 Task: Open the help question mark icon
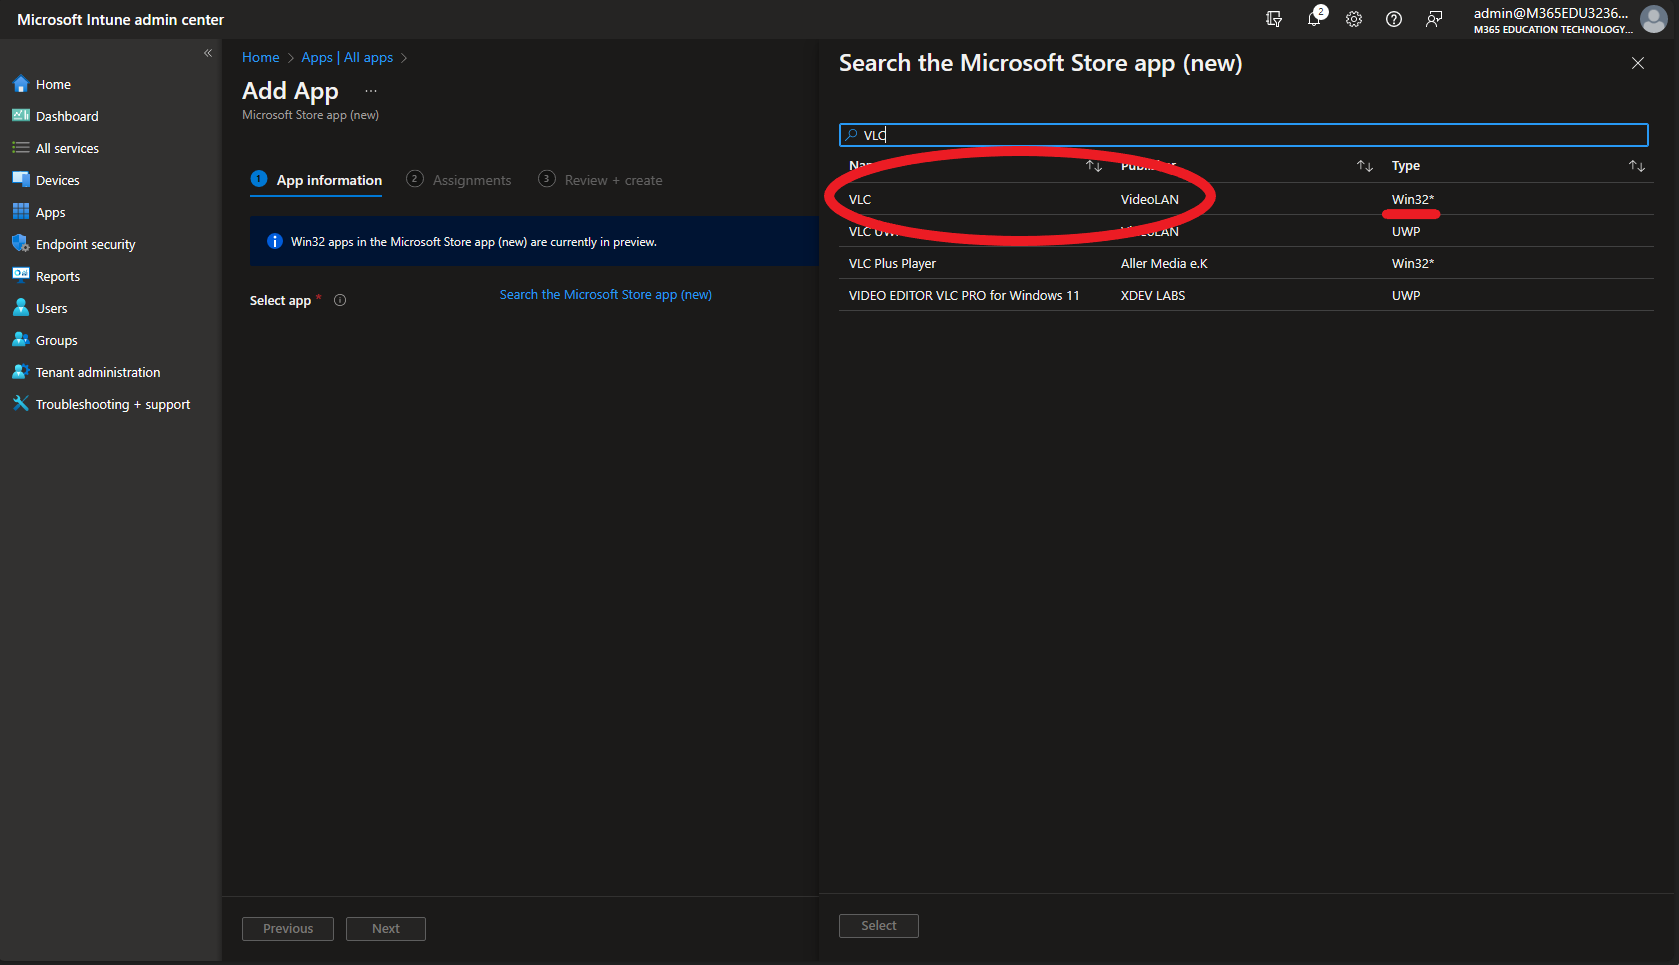tap(1394, 19)
